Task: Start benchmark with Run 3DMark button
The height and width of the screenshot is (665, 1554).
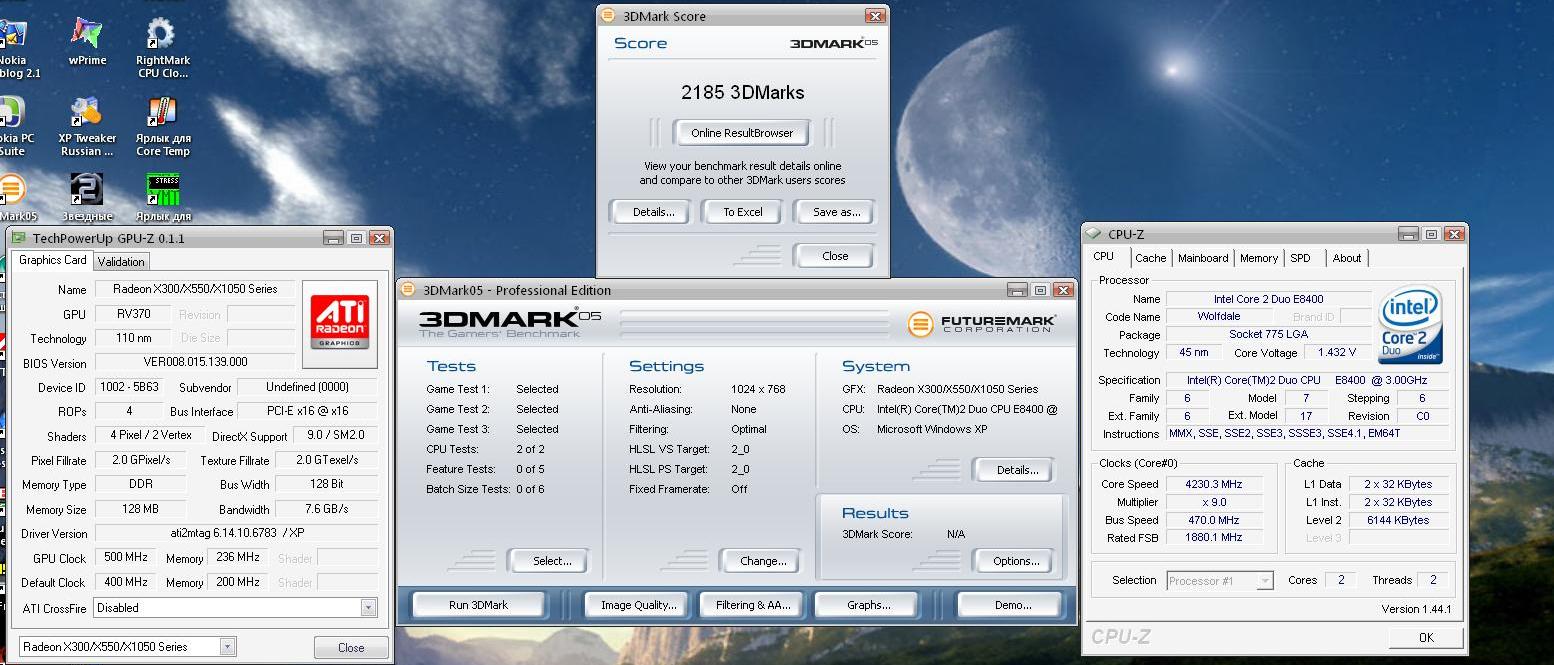Action: [478, 605]
